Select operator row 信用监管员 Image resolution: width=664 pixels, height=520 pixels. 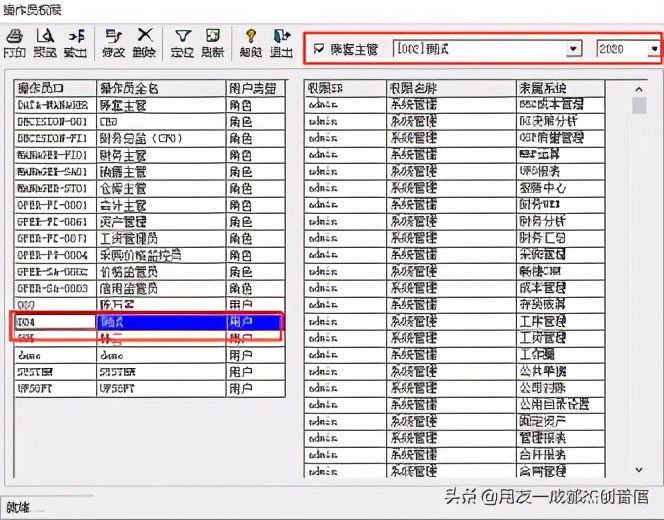(x=150, y=288)
